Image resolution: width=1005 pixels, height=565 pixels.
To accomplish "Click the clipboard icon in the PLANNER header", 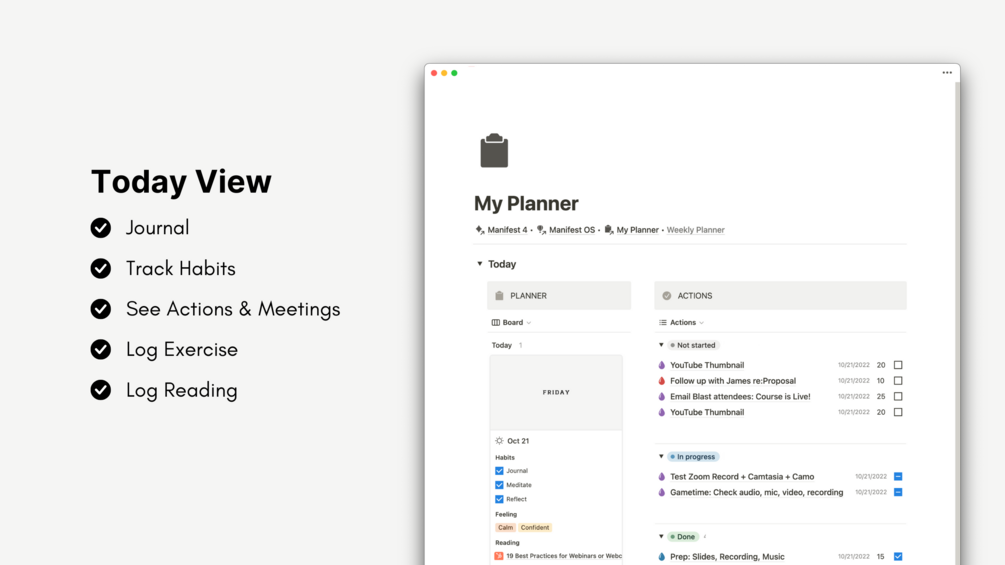I will click(x=499, y=296).
